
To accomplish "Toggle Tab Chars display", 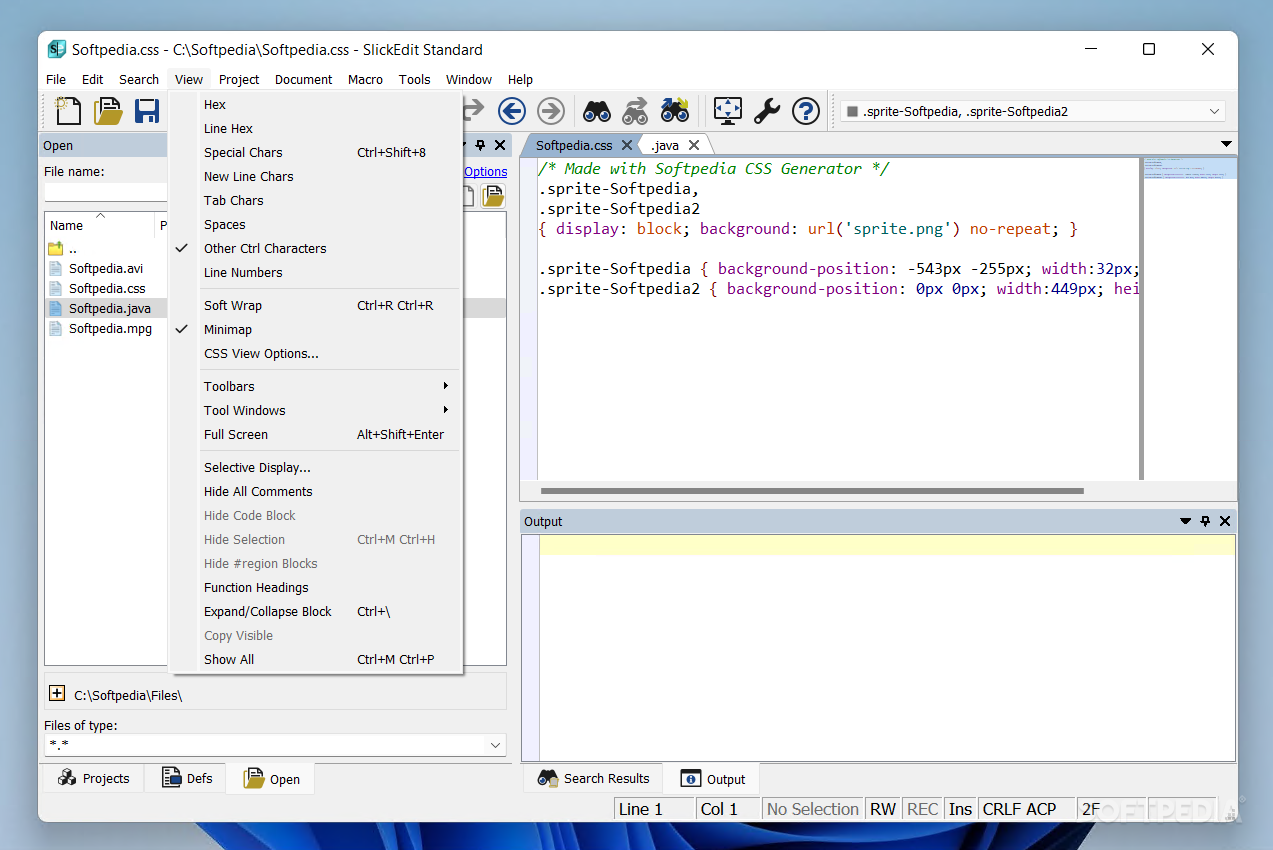I will [316, 200].
